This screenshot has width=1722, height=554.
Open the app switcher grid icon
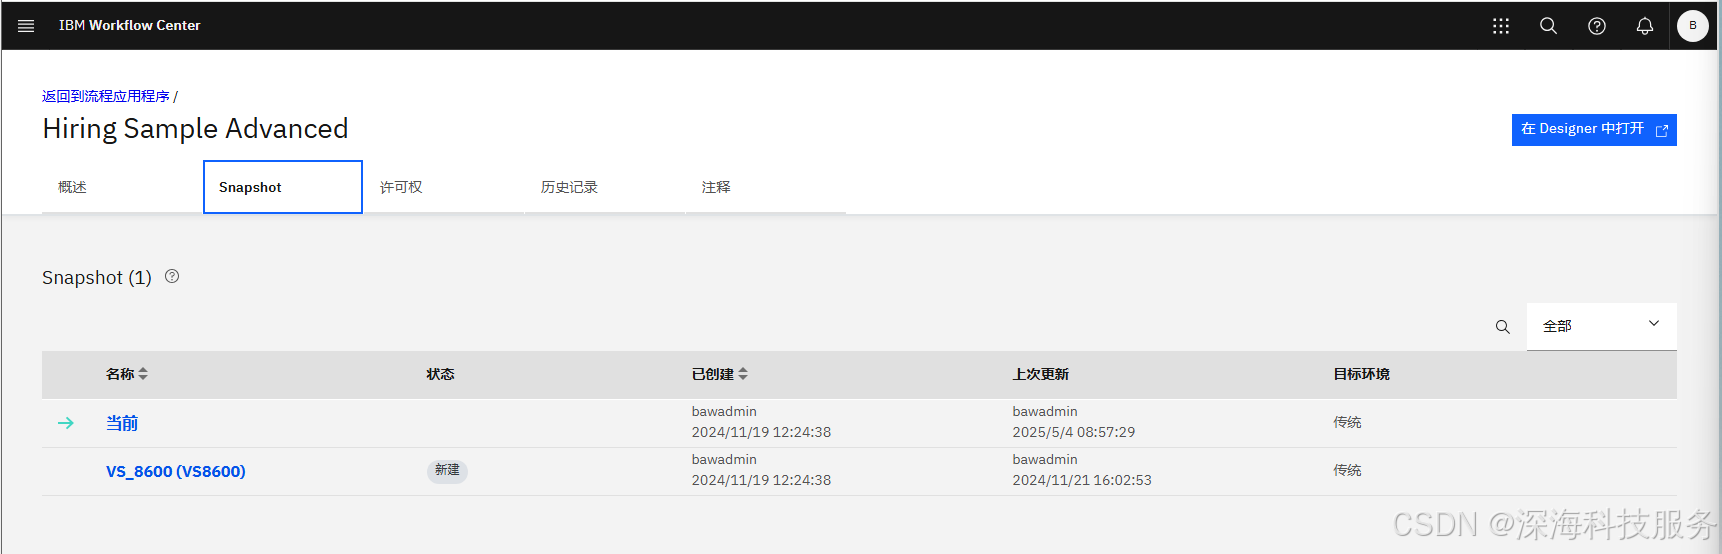(1500, 26)
